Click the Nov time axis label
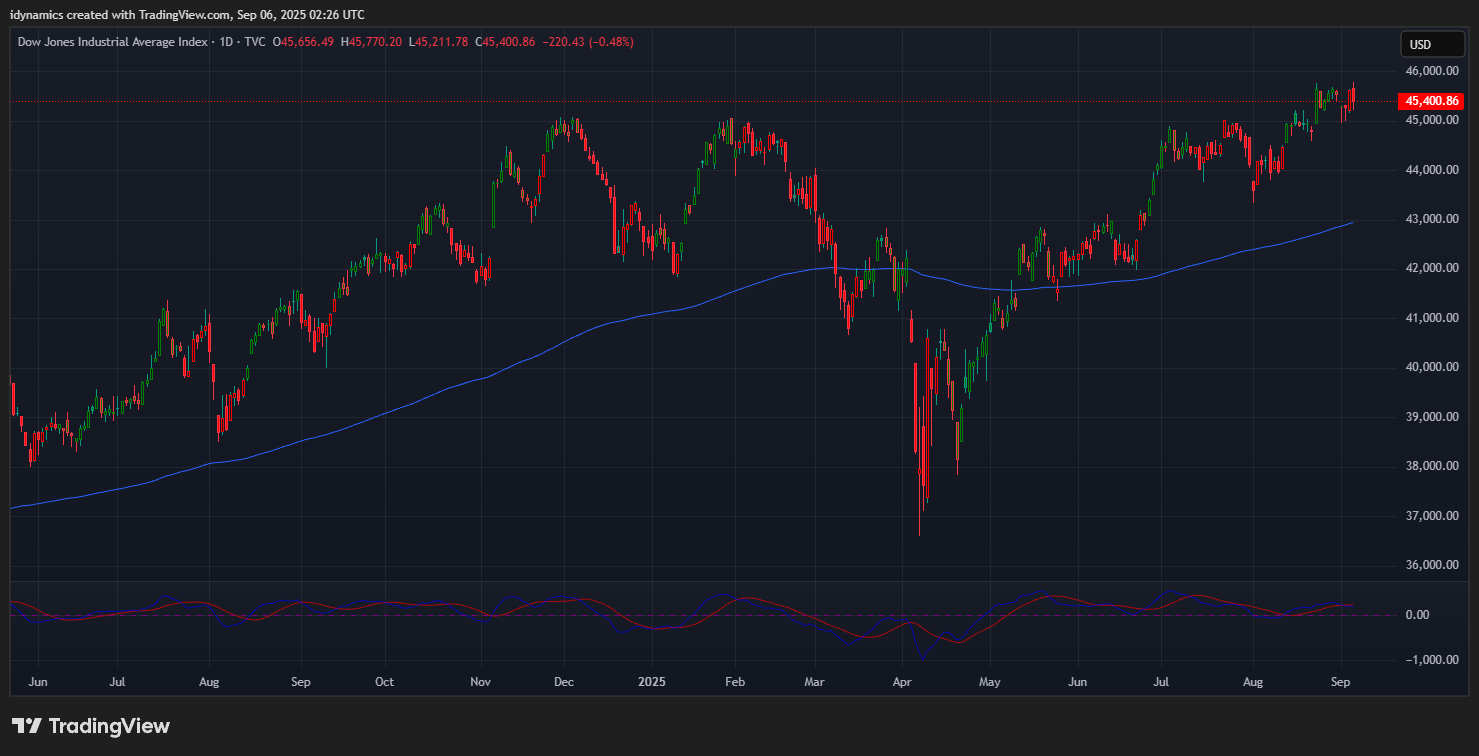 click(480, 682)
